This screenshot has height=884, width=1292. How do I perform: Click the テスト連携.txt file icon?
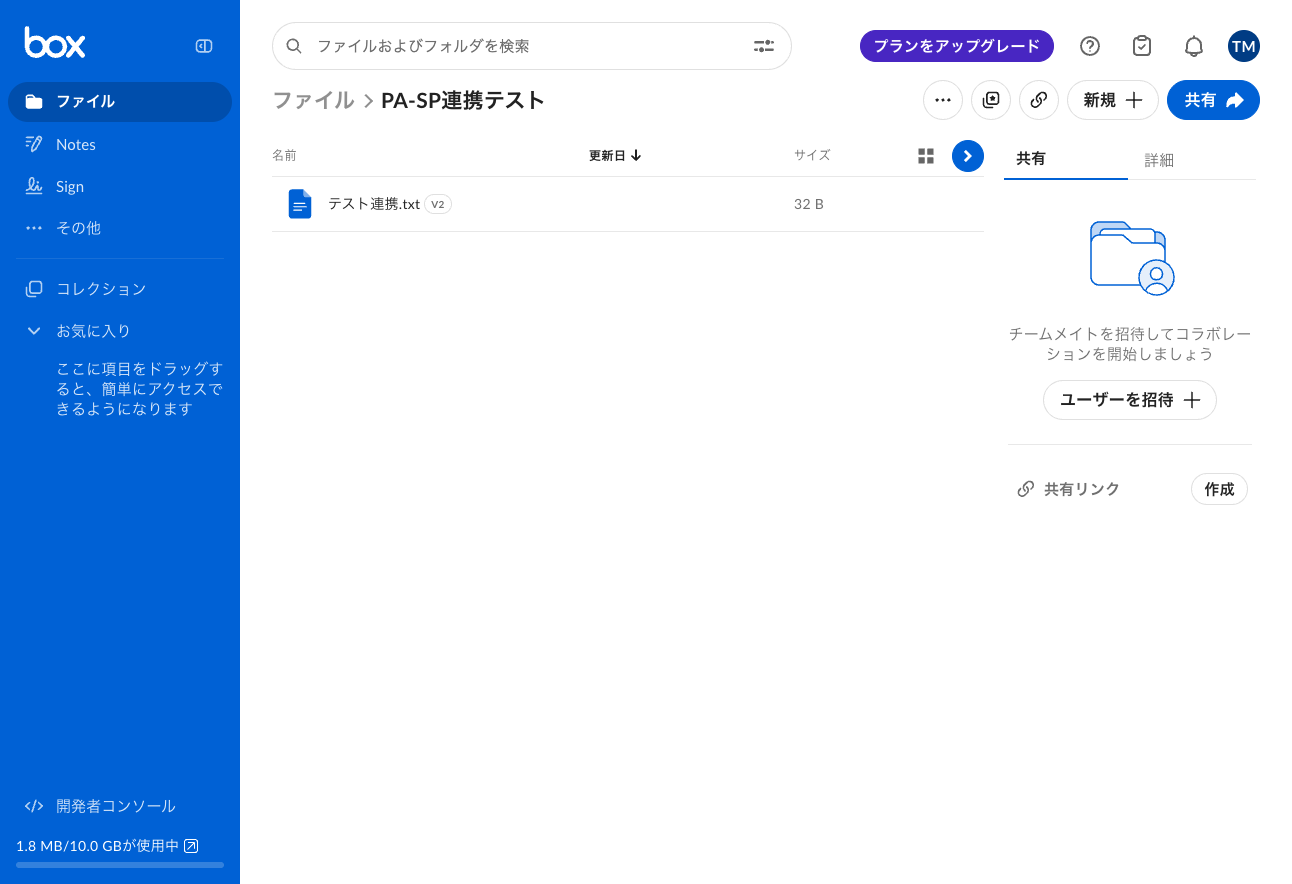point(300,204)
